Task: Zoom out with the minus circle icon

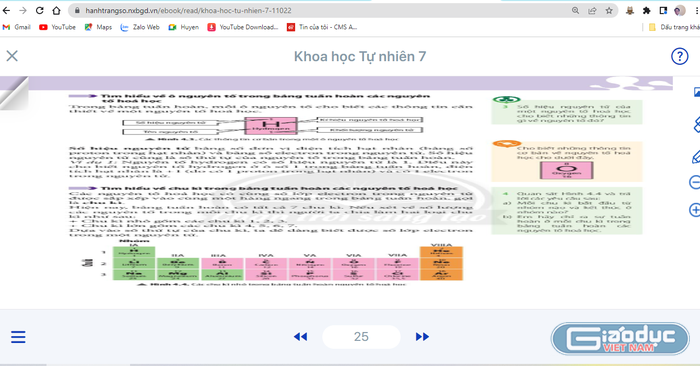Action: point(695,183)
